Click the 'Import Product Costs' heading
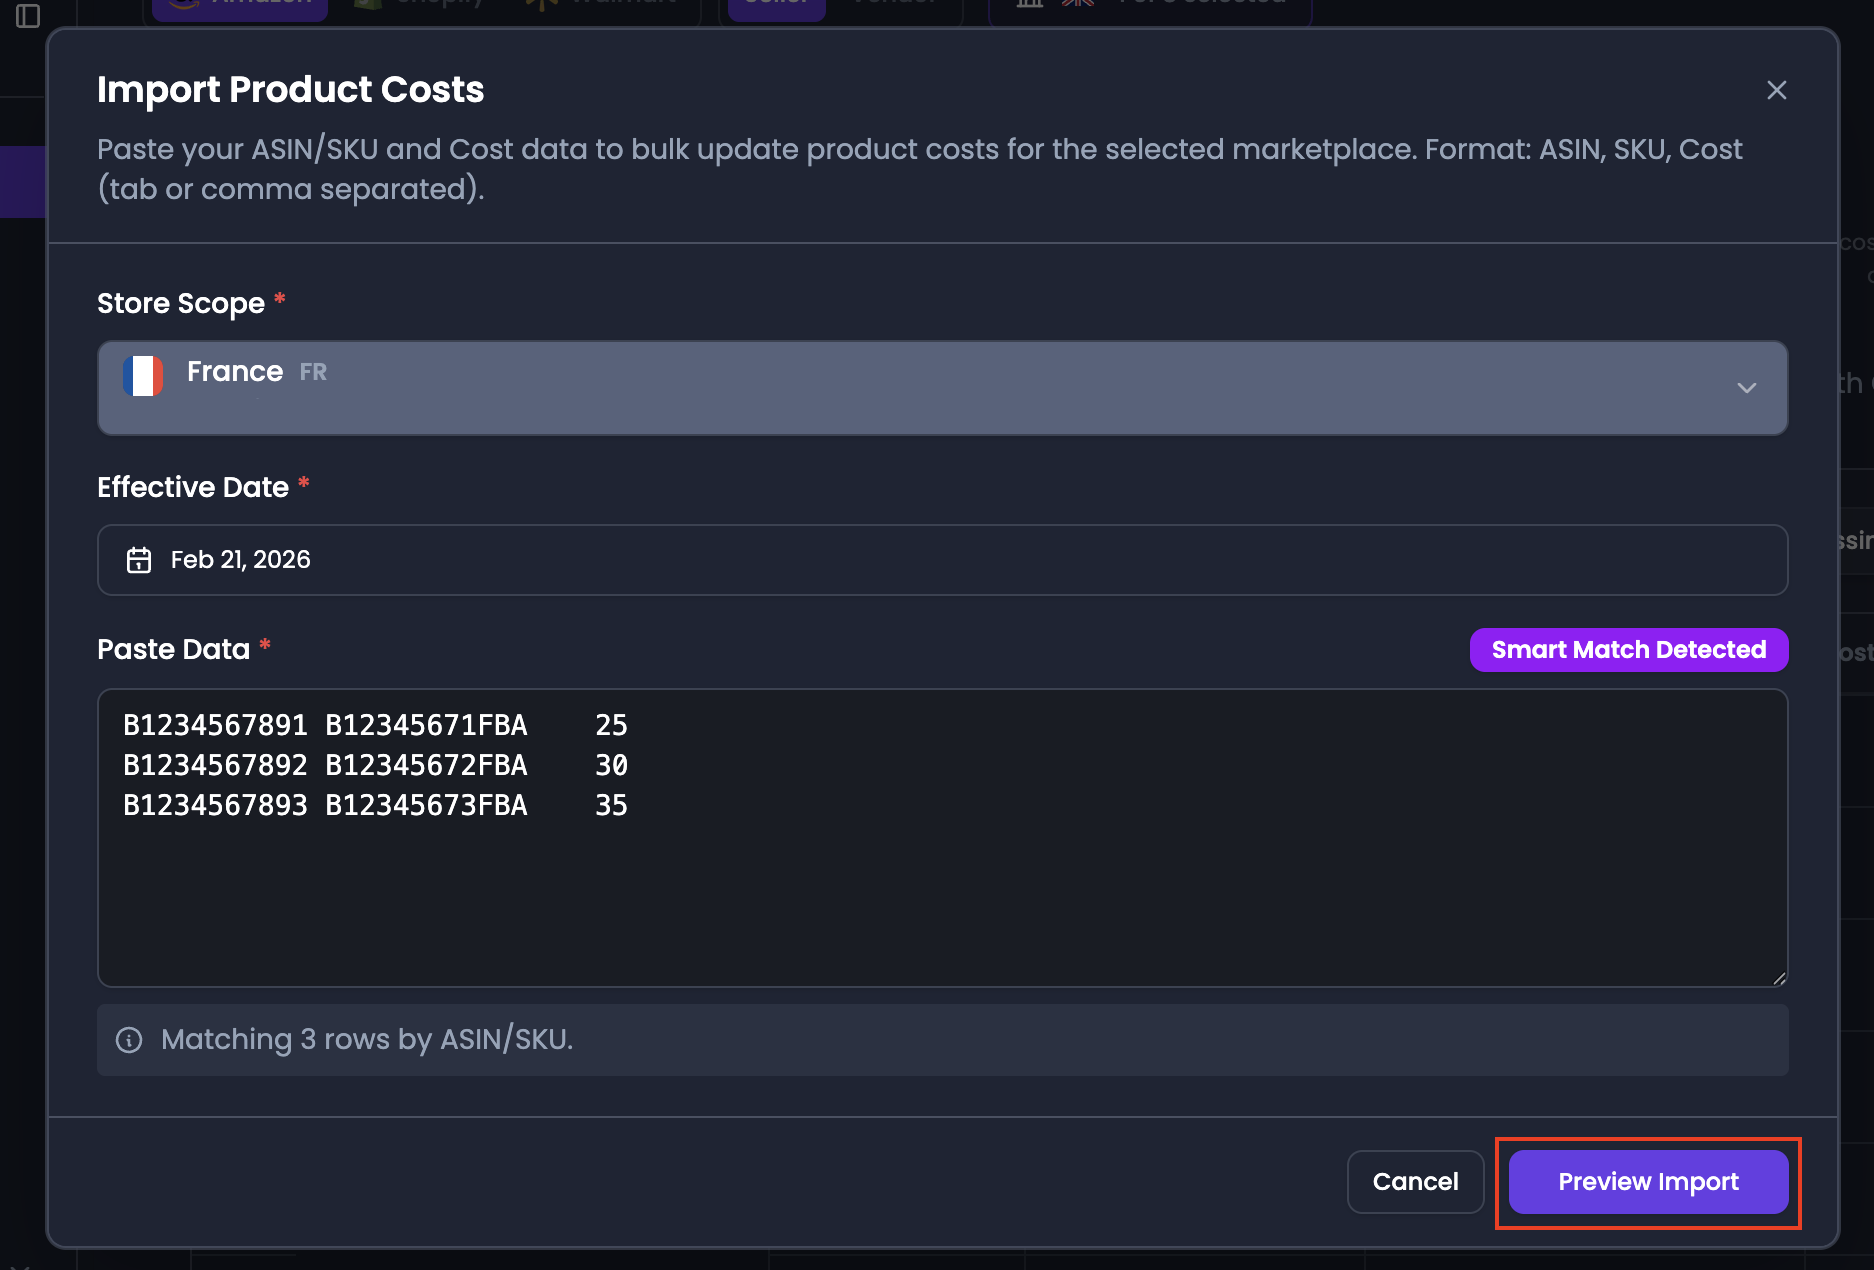Image resolution: width=1874 pixels, height=1270 pixels. coord(290,90)
